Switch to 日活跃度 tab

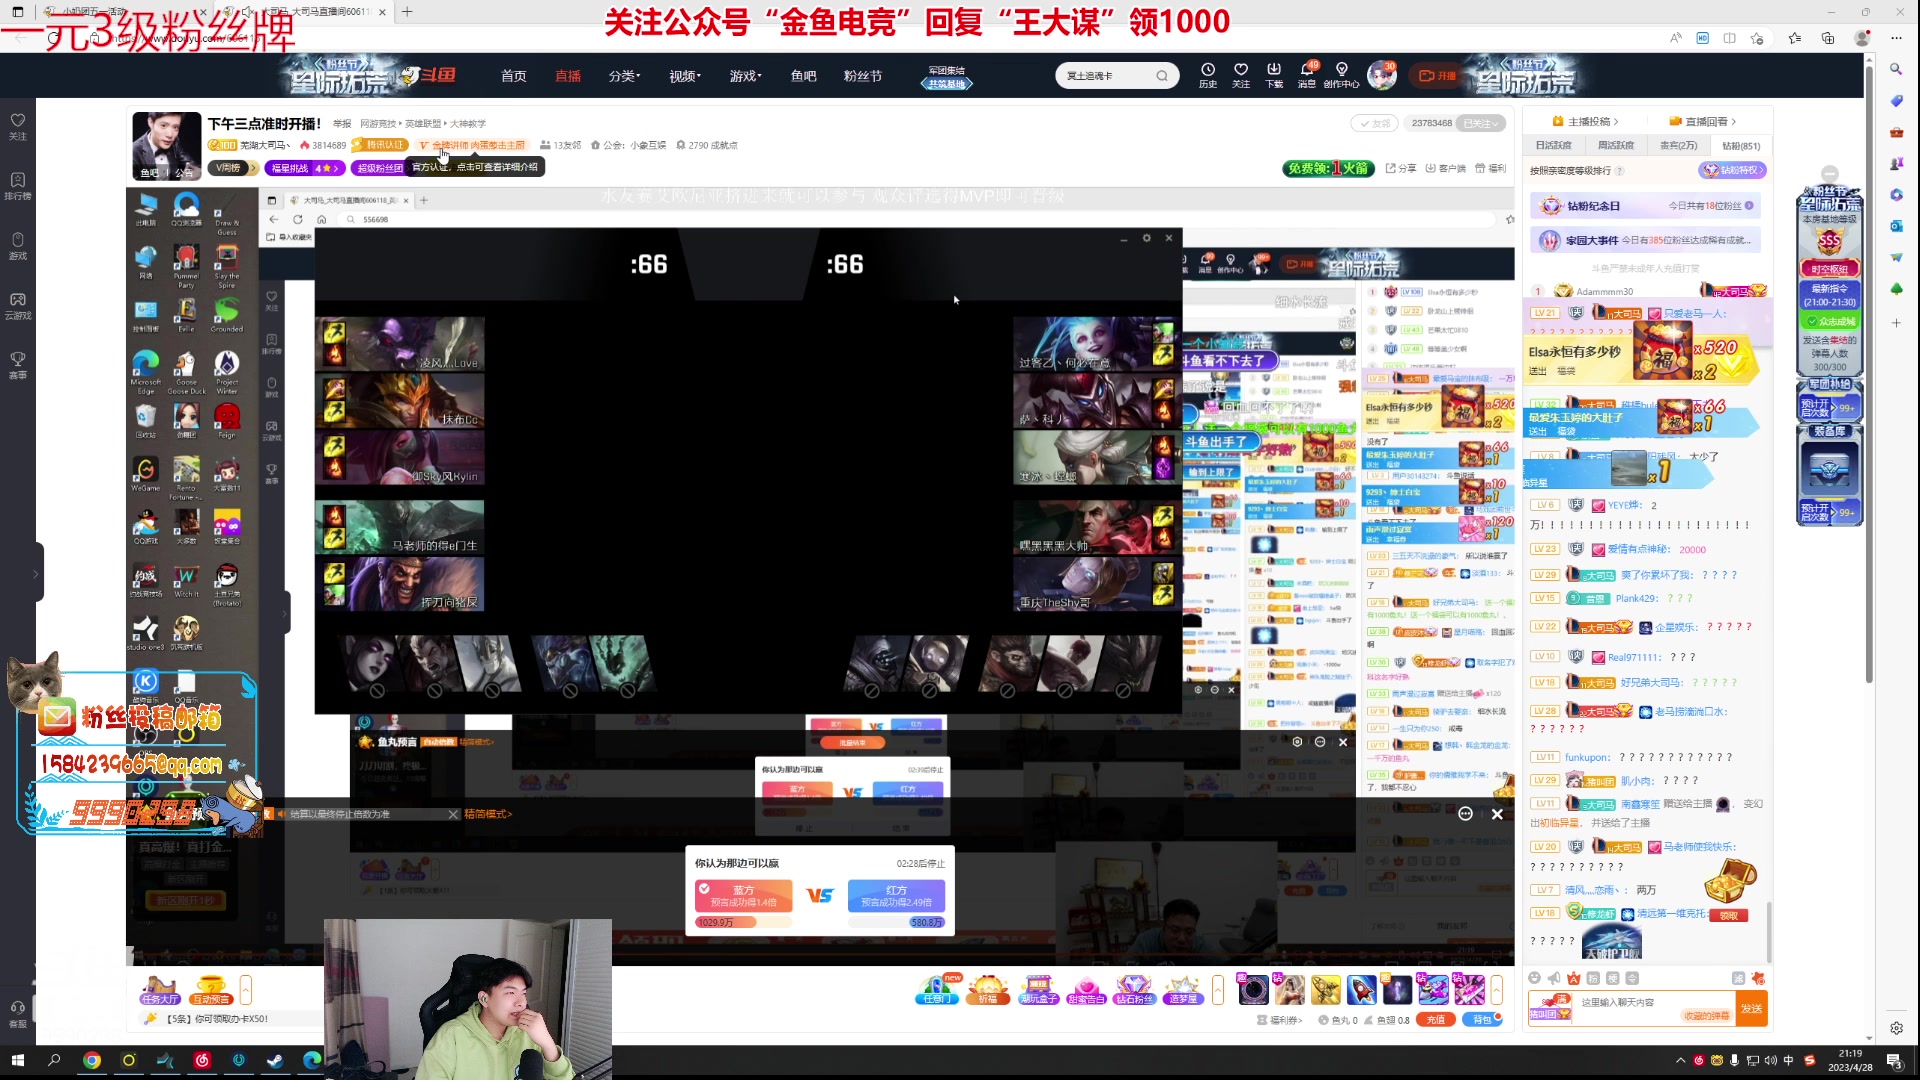[1554, 145]
